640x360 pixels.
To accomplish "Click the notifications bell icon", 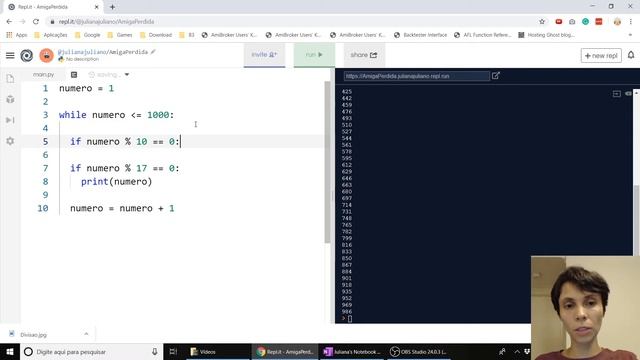I will point(631,55).
